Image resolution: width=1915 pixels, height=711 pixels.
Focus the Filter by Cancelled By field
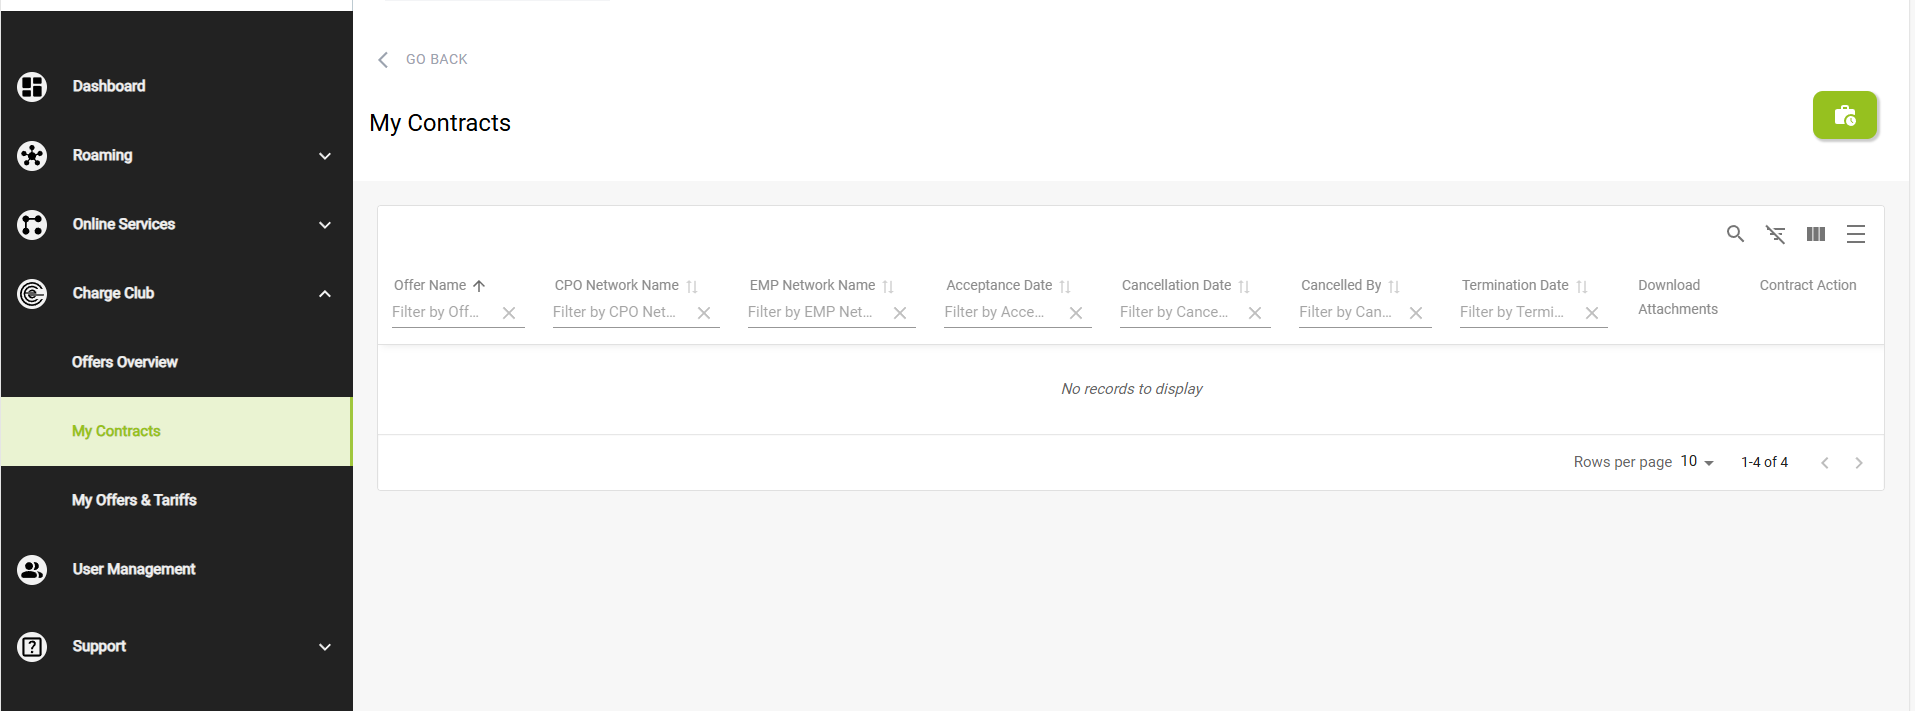1351,312
